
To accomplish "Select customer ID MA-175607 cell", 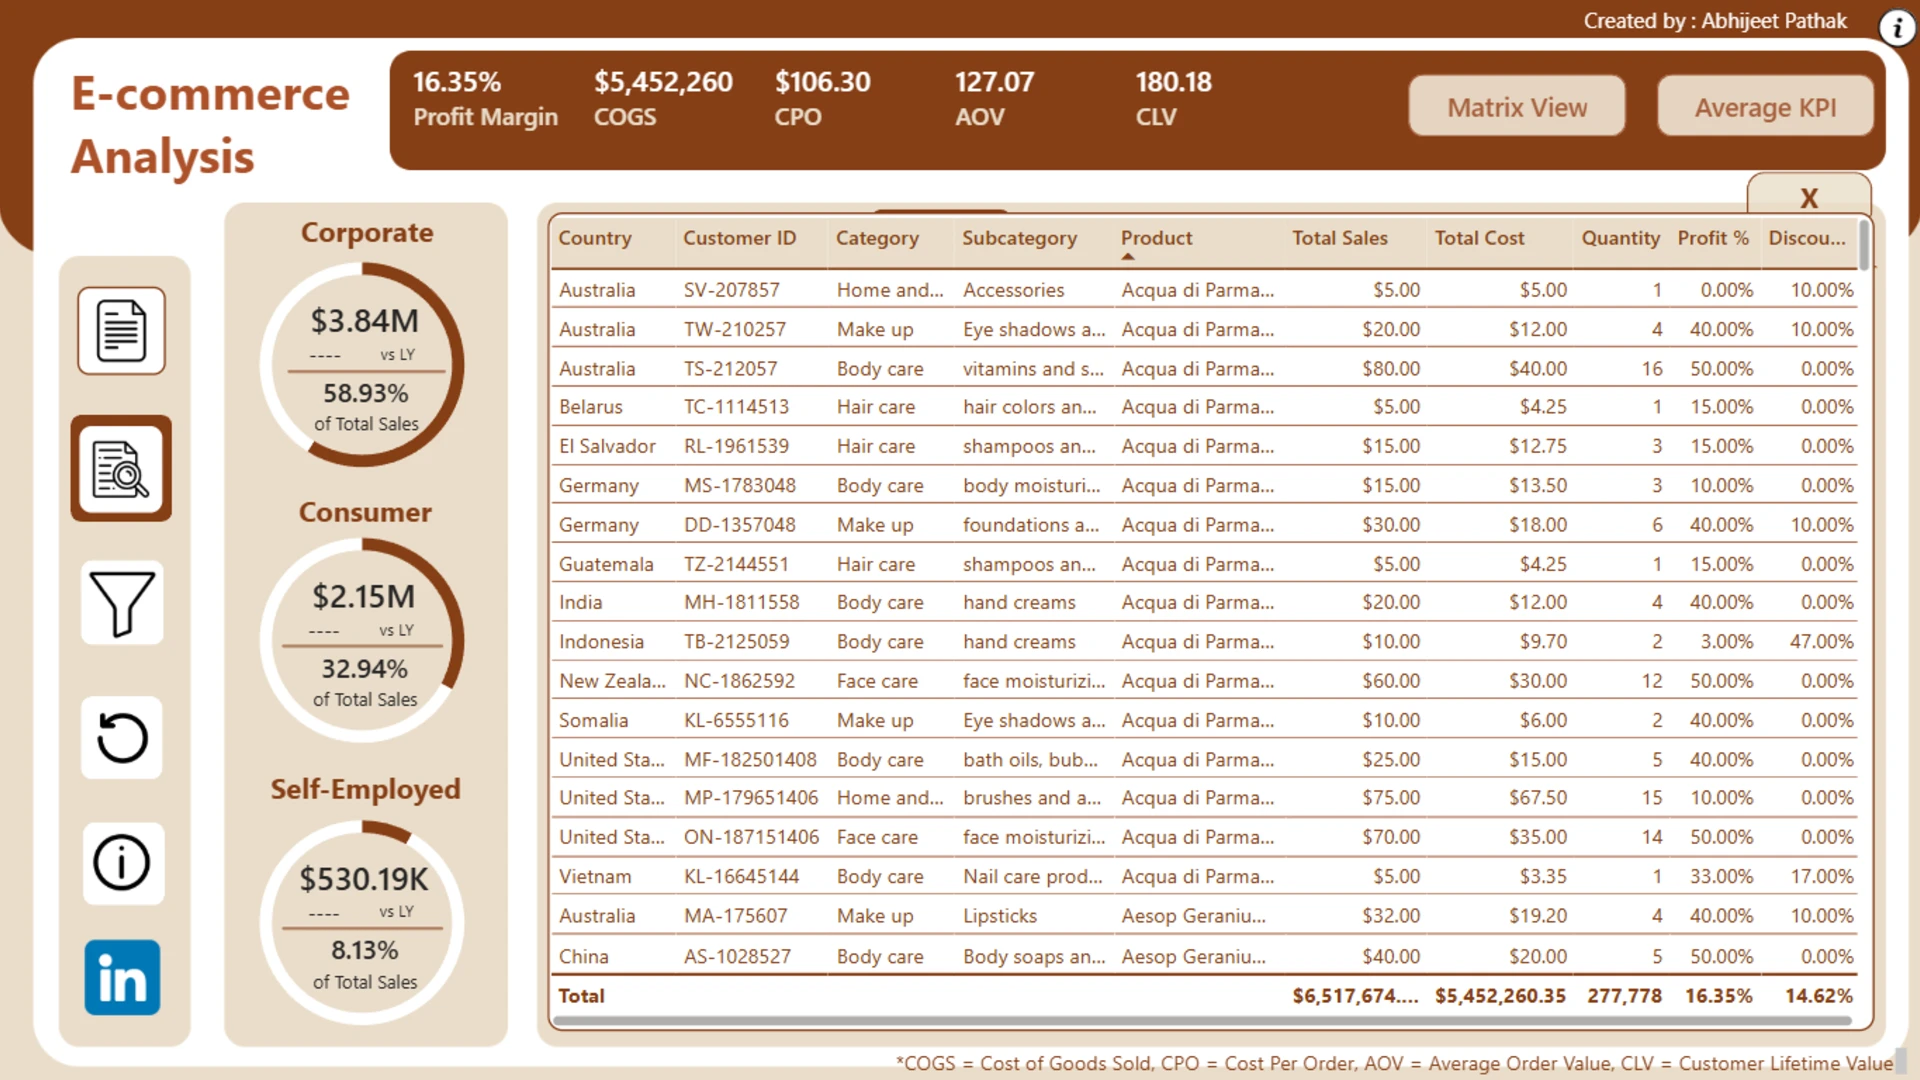I will pos(735,916).
